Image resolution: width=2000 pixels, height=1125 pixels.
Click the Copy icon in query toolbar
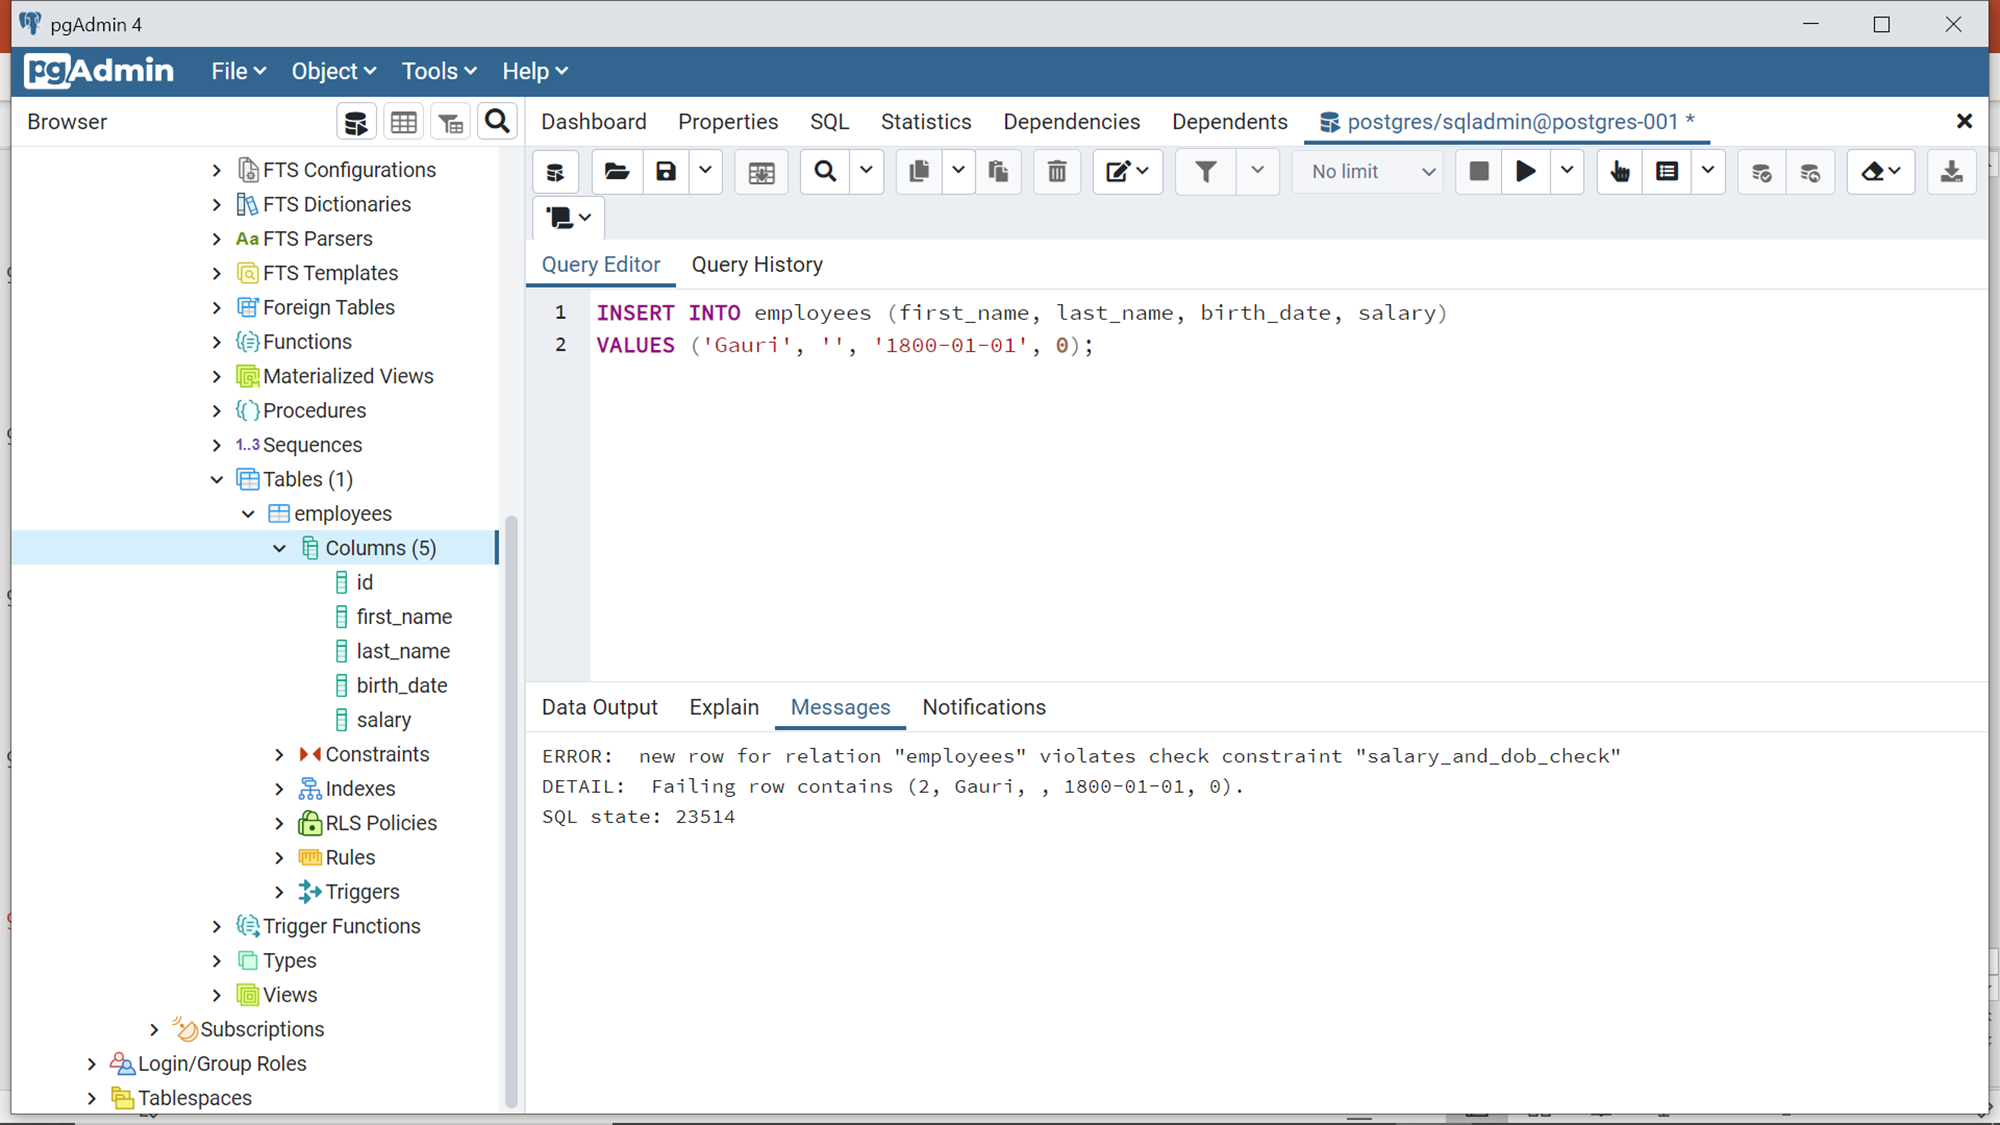(918, 172)
